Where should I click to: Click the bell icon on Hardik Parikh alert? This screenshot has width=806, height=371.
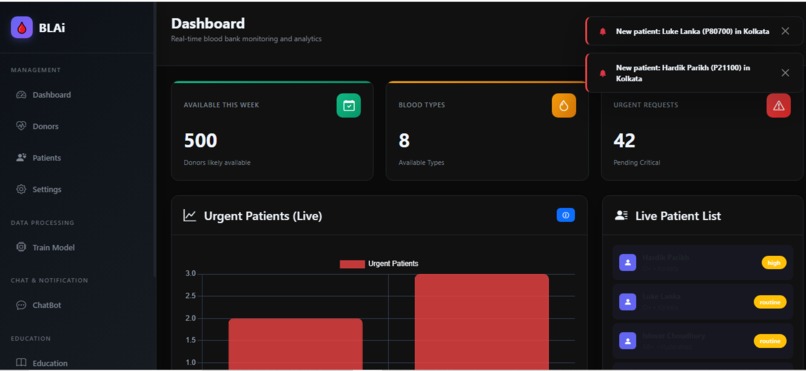[602, 73]
